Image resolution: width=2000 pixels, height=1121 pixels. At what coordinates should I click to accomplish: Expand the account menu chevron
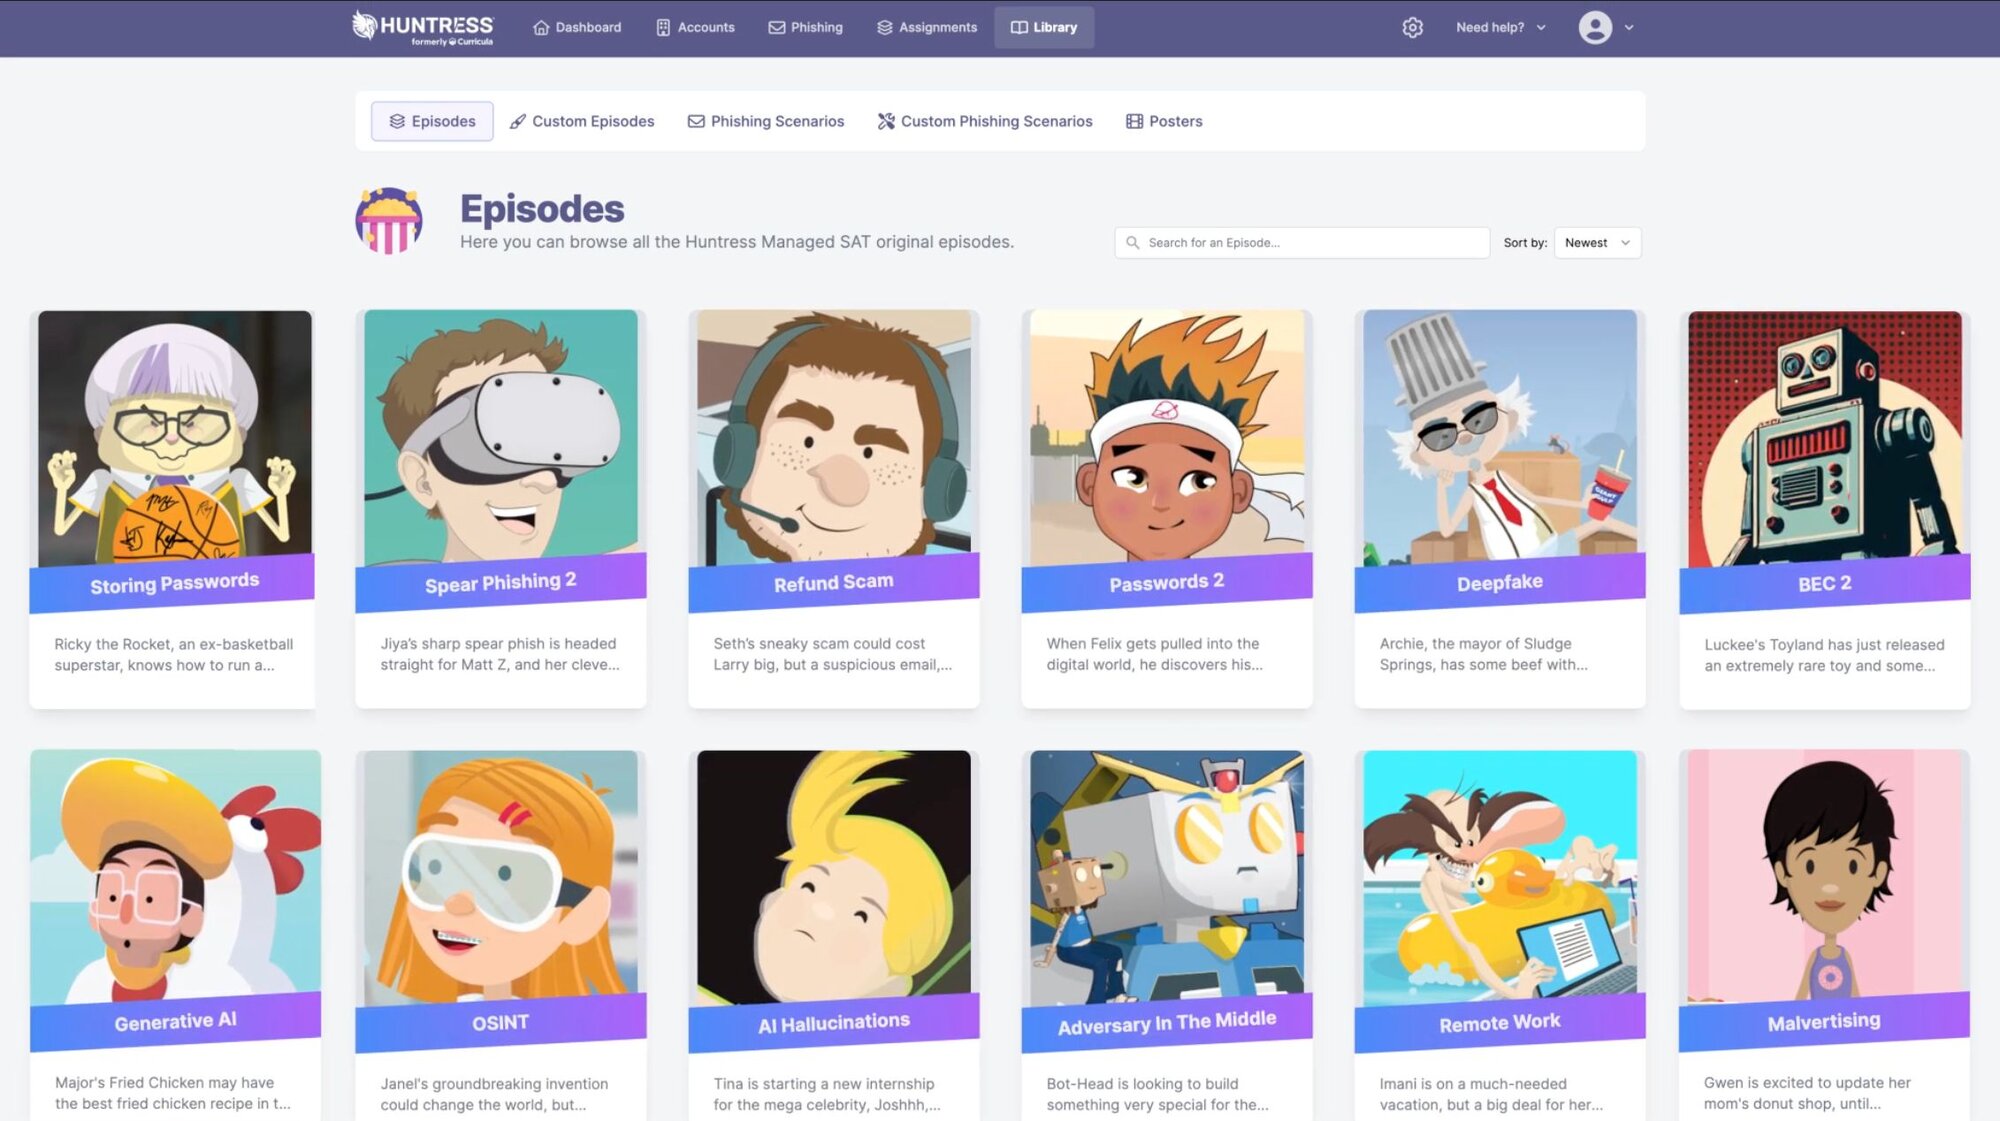(x=1629, y=28)
